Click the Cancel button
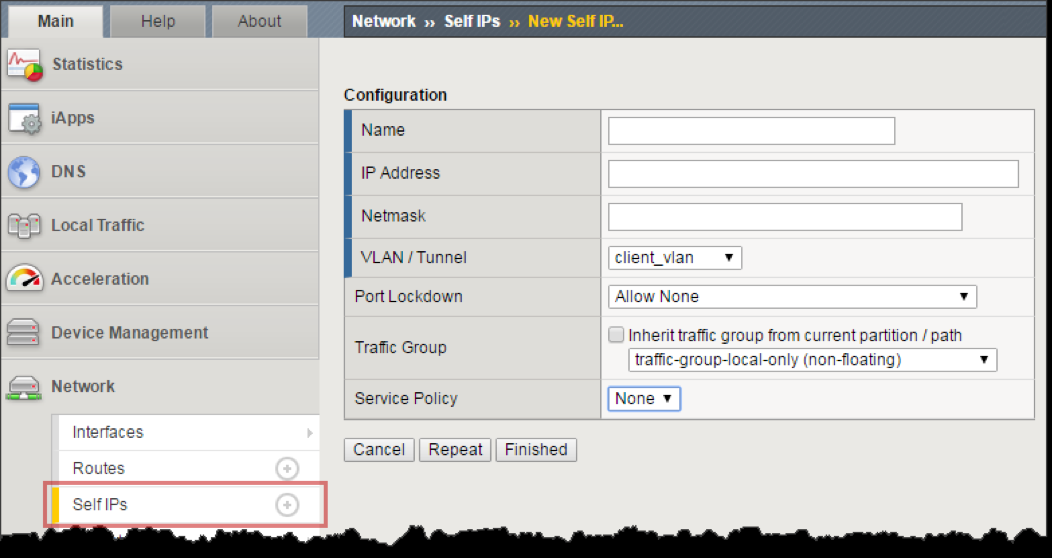Viewport: 1052px width, 558px height. (x=379, y=449)
